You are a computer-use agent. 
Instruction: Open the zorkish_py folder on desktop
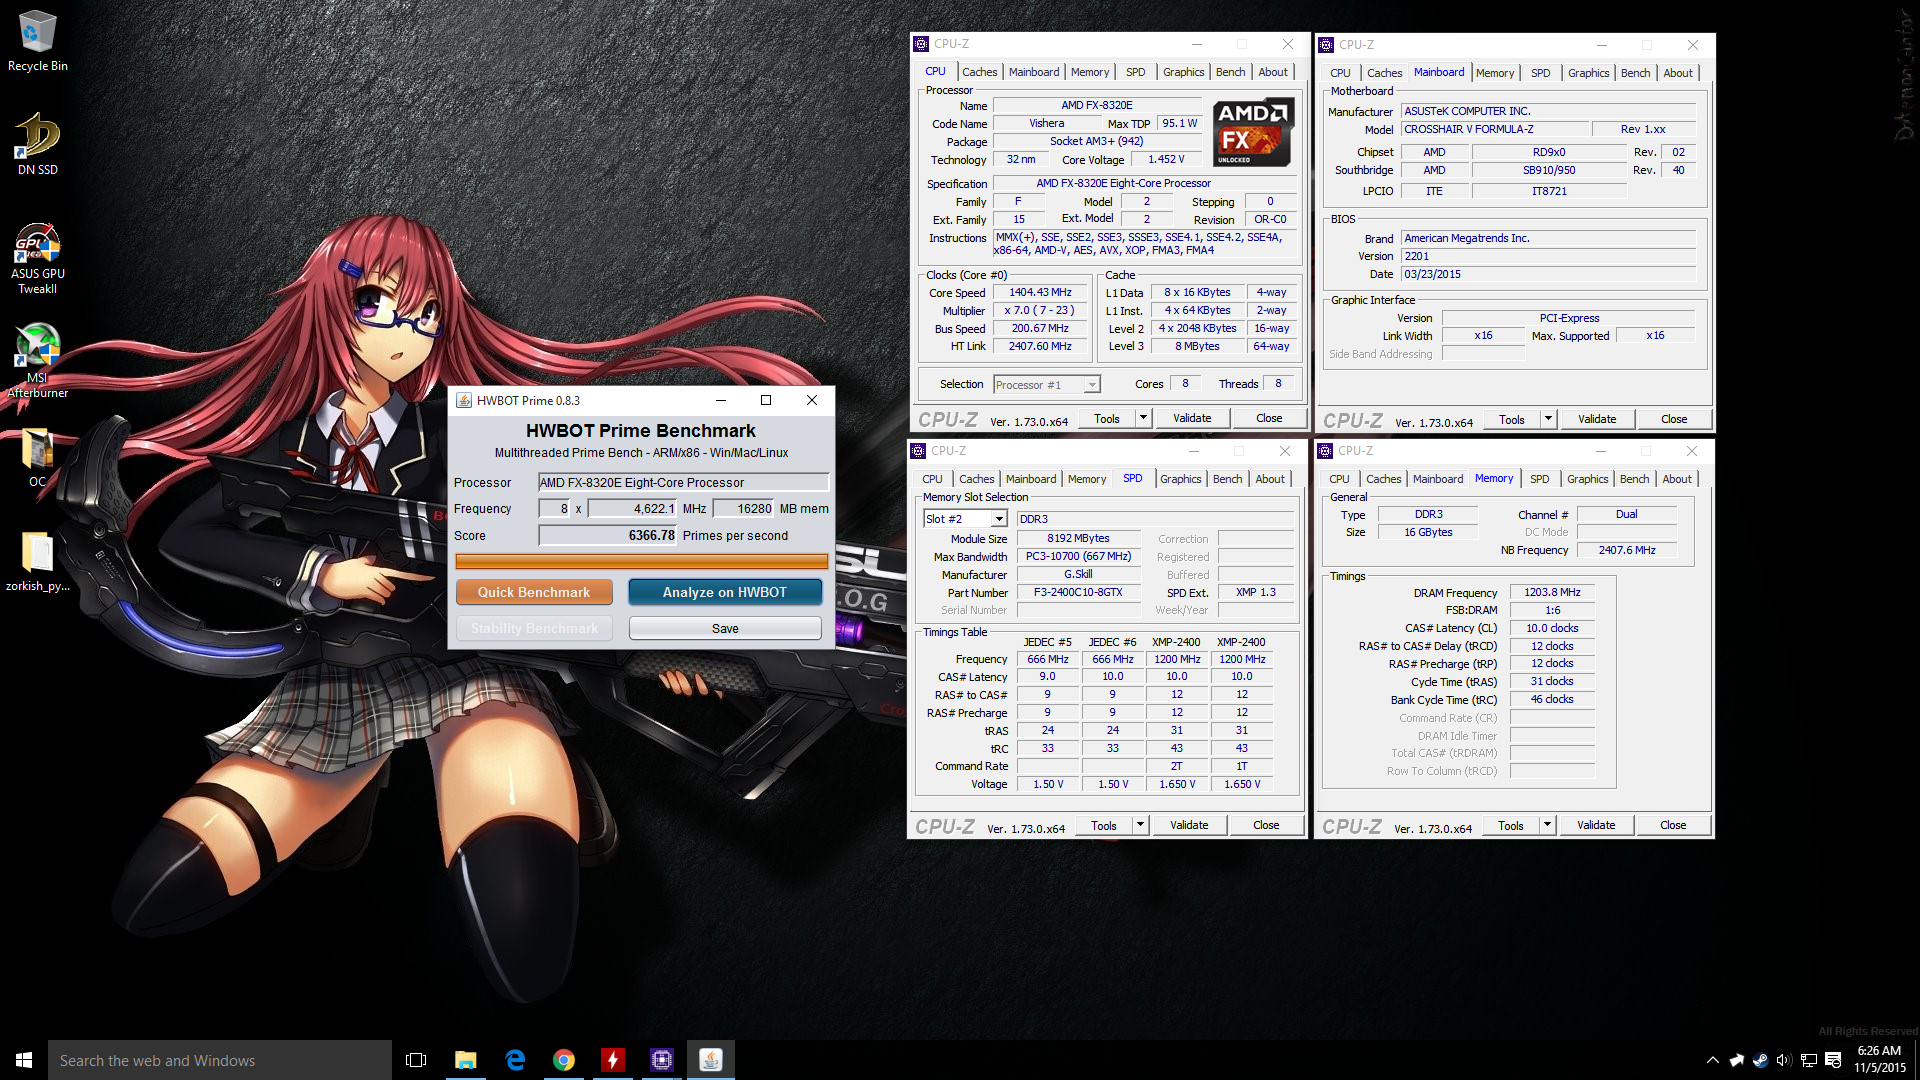pyautogui.click(x=37, y=562)
